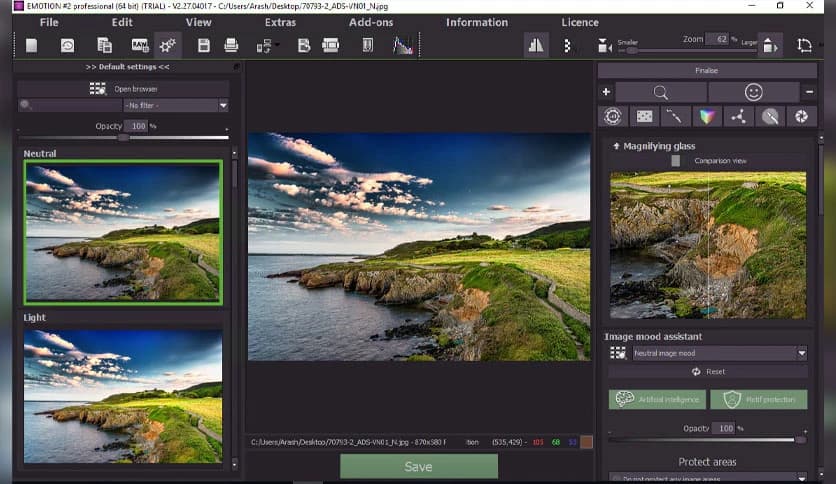This screenshot has height=484, width=836.
Task: Expand the Neutral image mood dropdown
Action: [x=719, y=353]
